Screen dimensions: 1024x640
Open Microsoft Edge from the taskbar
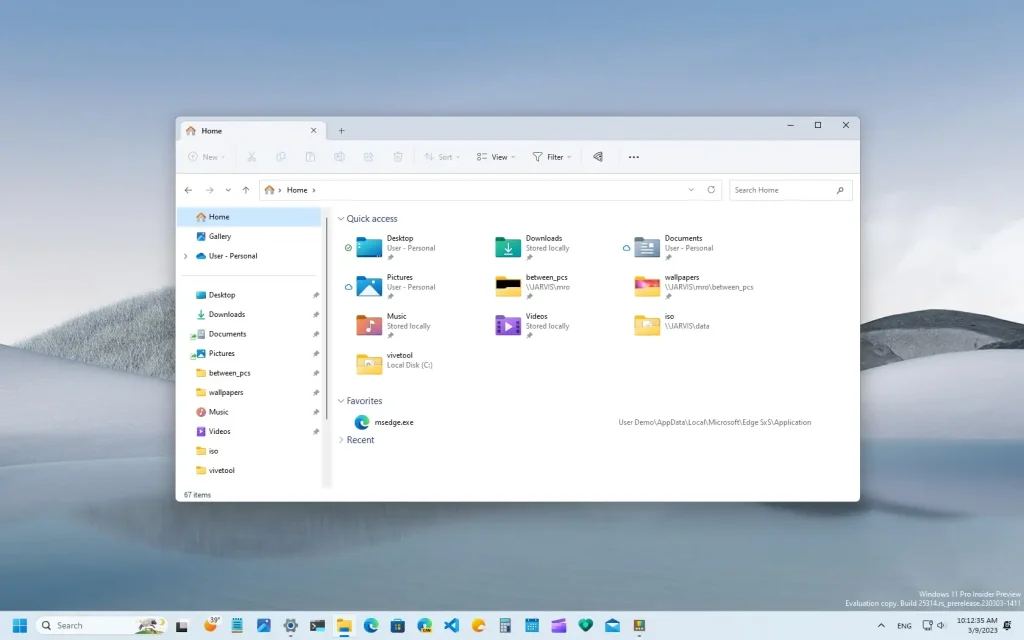(x=371, y=626)
